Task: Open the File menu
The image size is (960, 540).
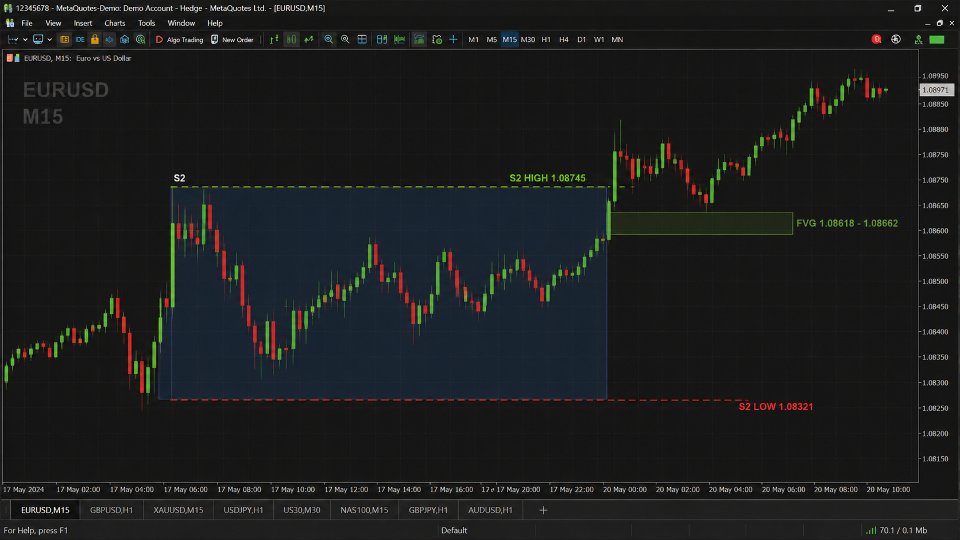Action: tap(27, 23)
